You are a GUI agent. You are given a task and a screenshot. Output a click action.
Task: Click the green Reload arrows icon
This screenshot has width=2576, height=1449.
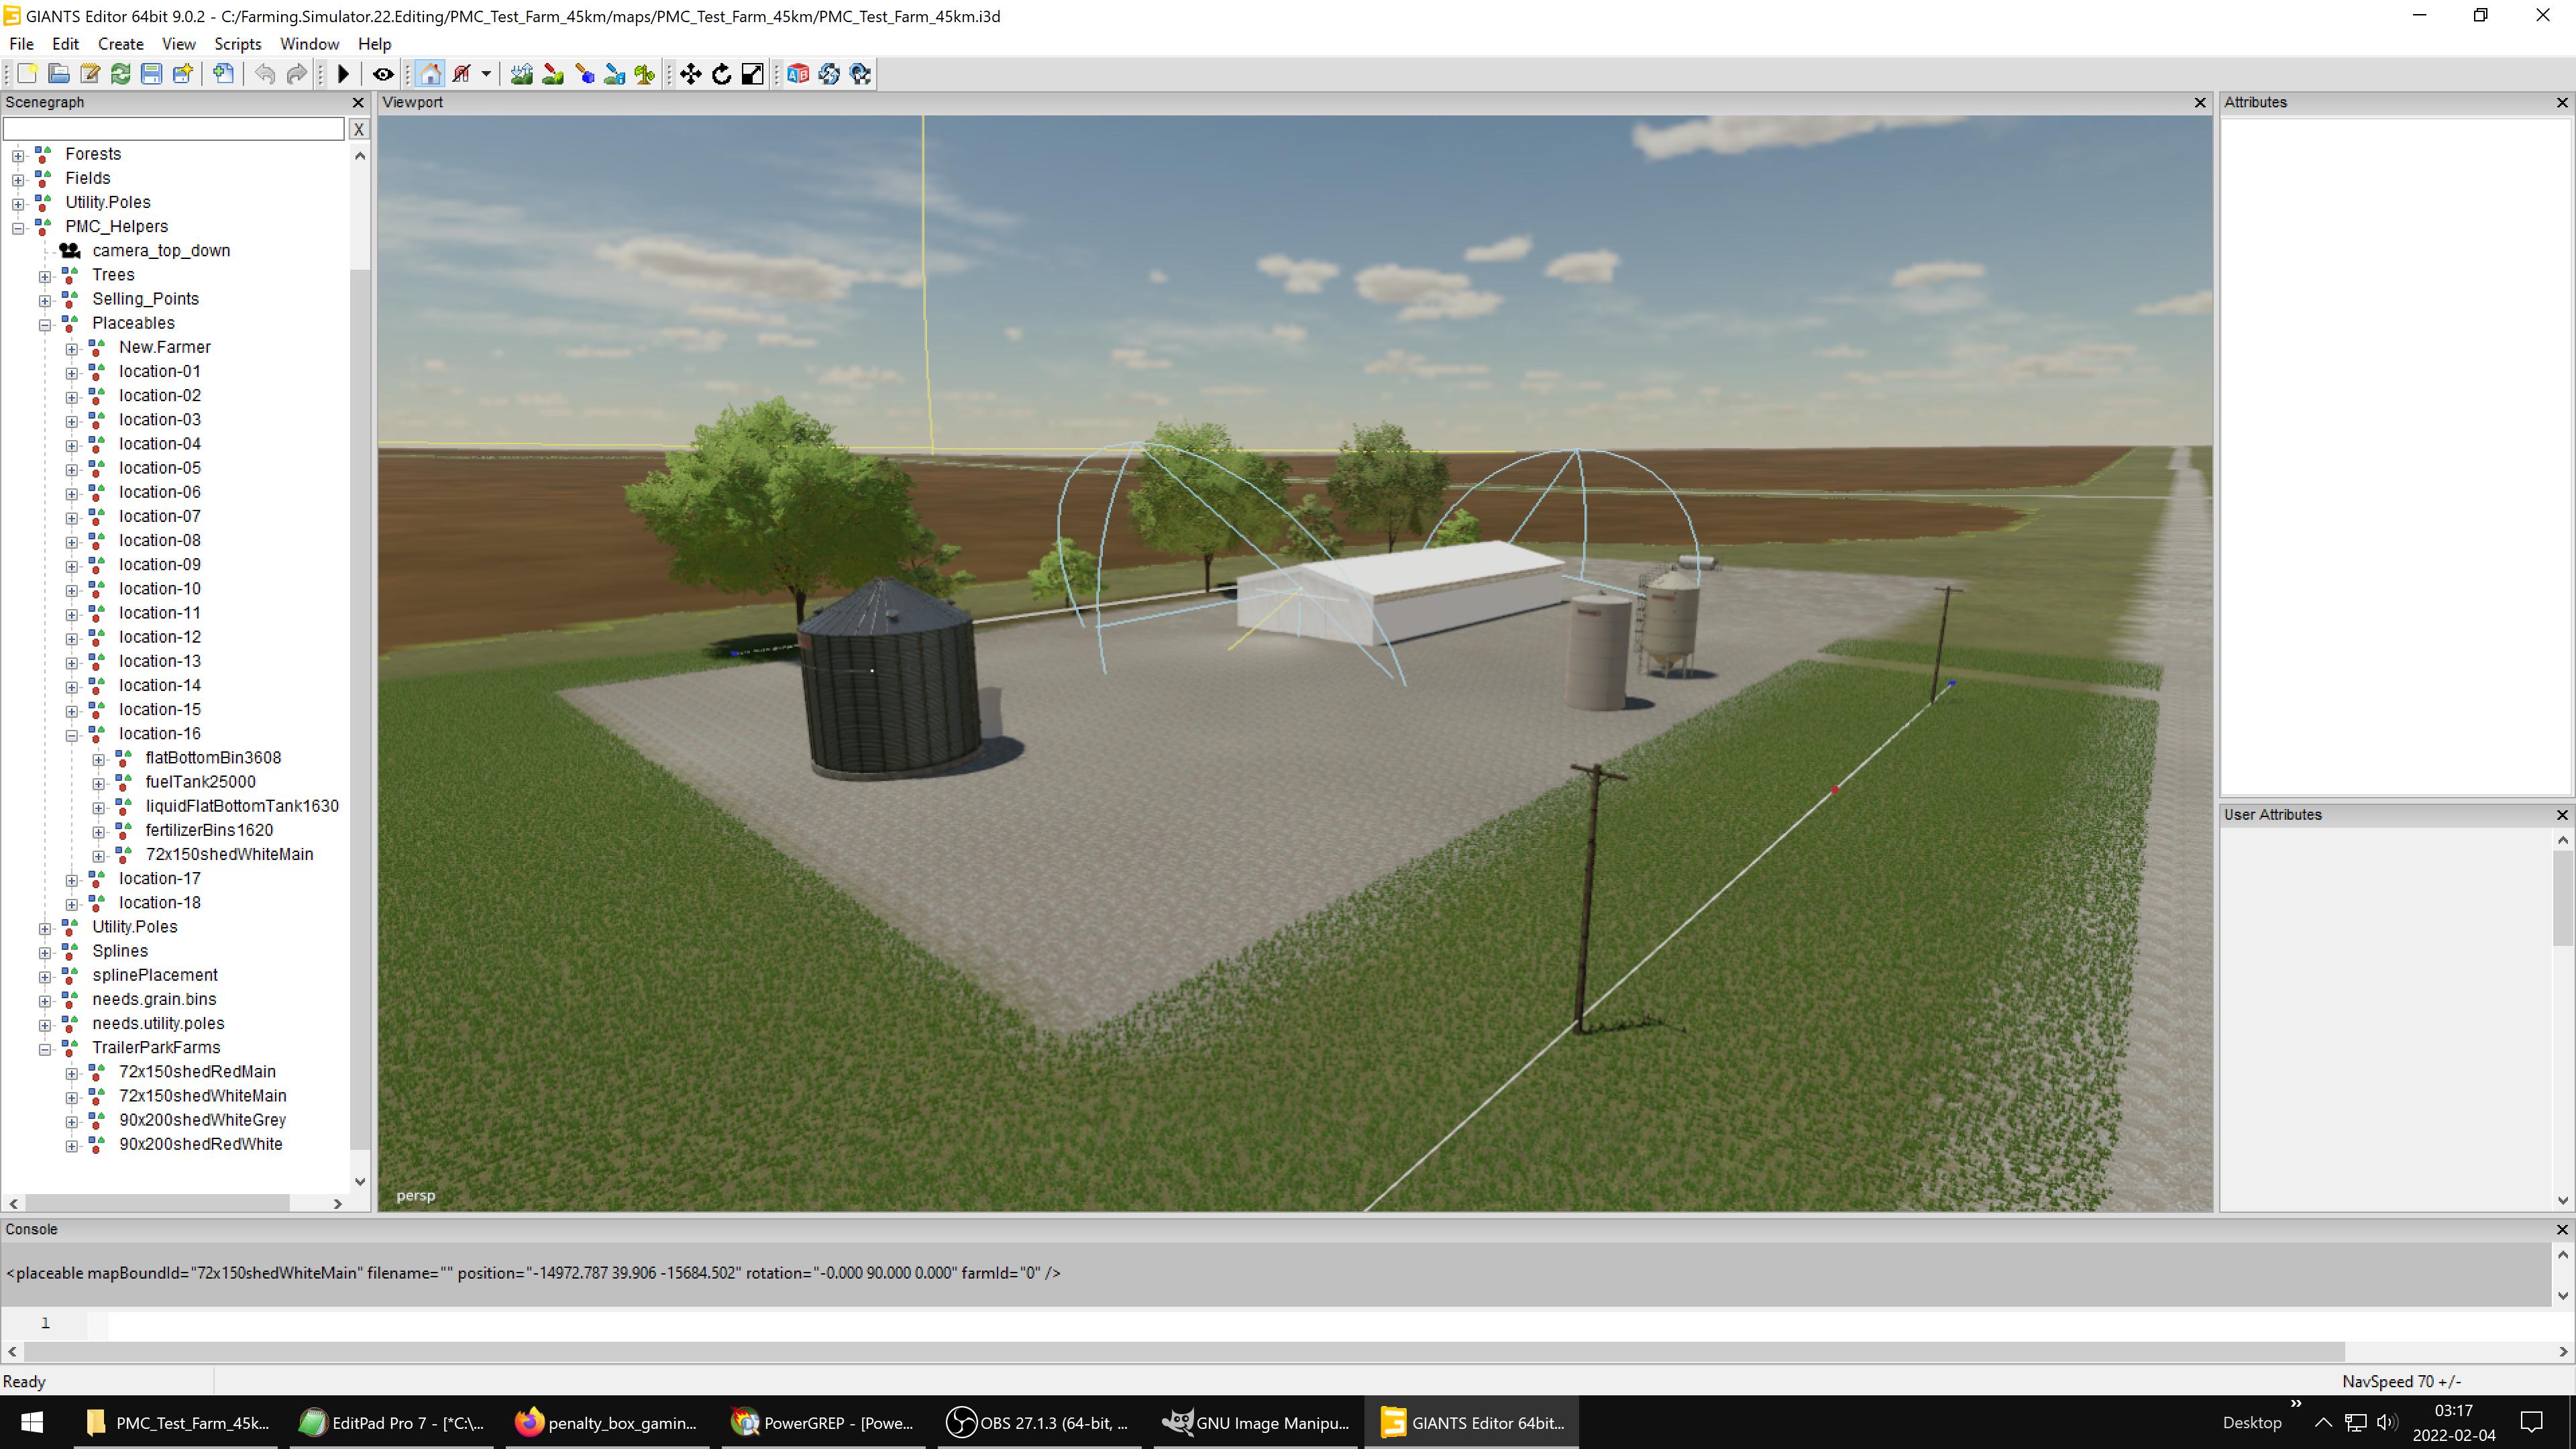click(x=121, y=74)
